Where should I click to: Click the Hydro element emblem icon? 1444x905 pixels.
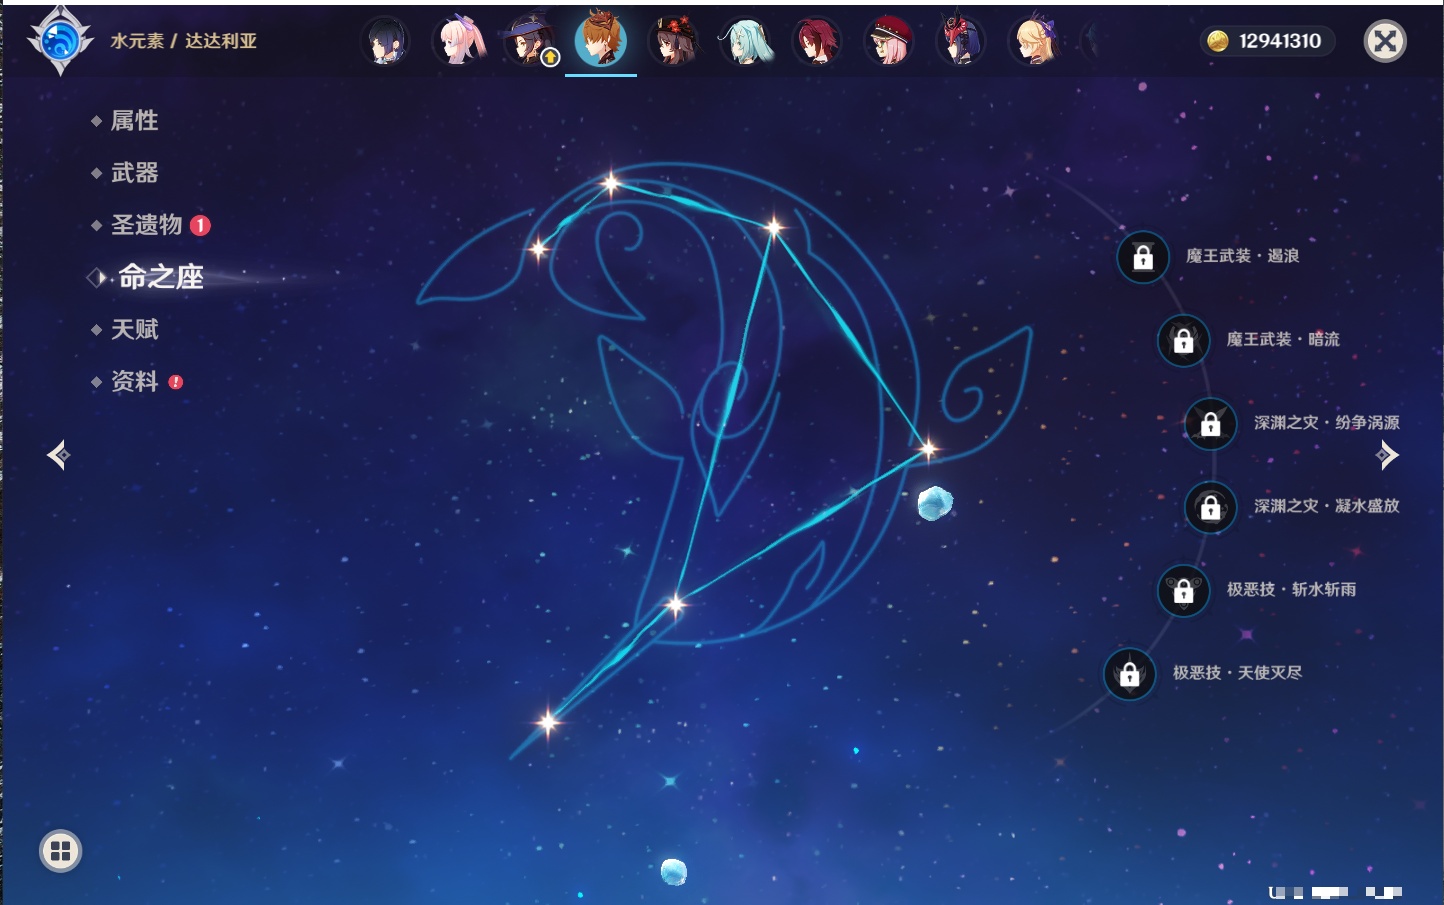pyautogui.click(x=60, y=40)
